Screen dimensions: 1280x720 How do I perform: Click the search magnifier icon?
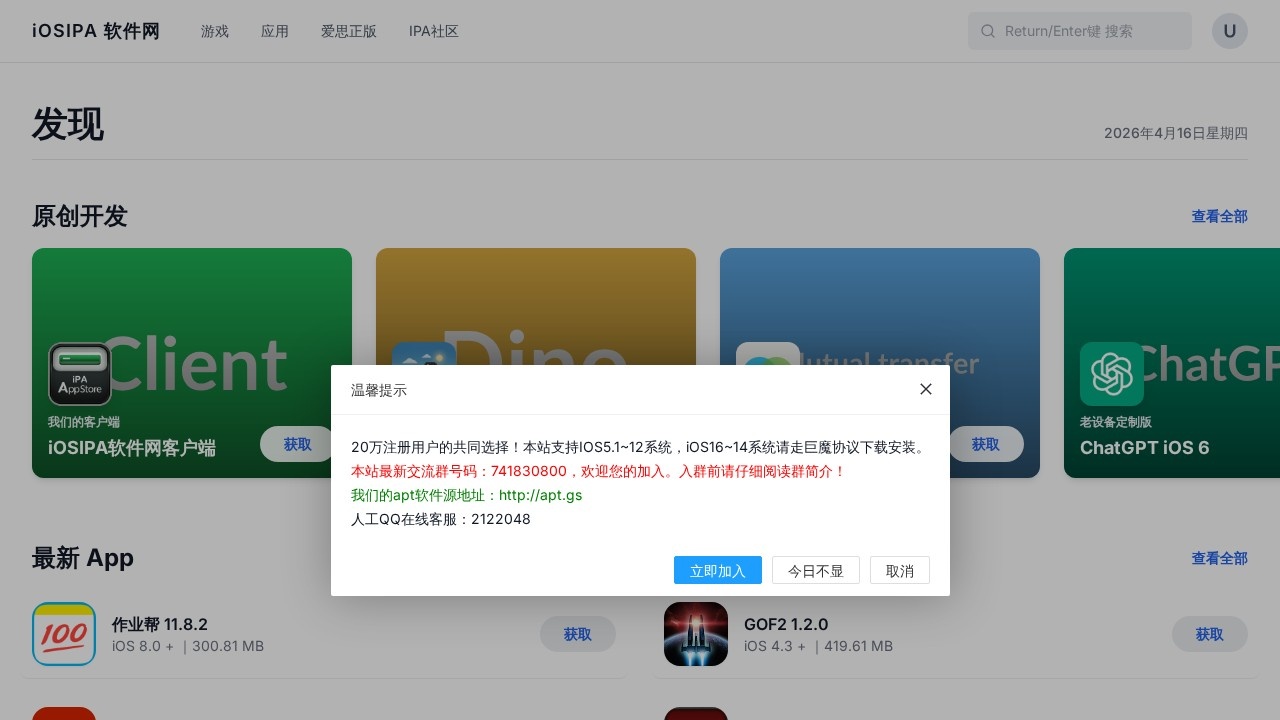(988, 31)
